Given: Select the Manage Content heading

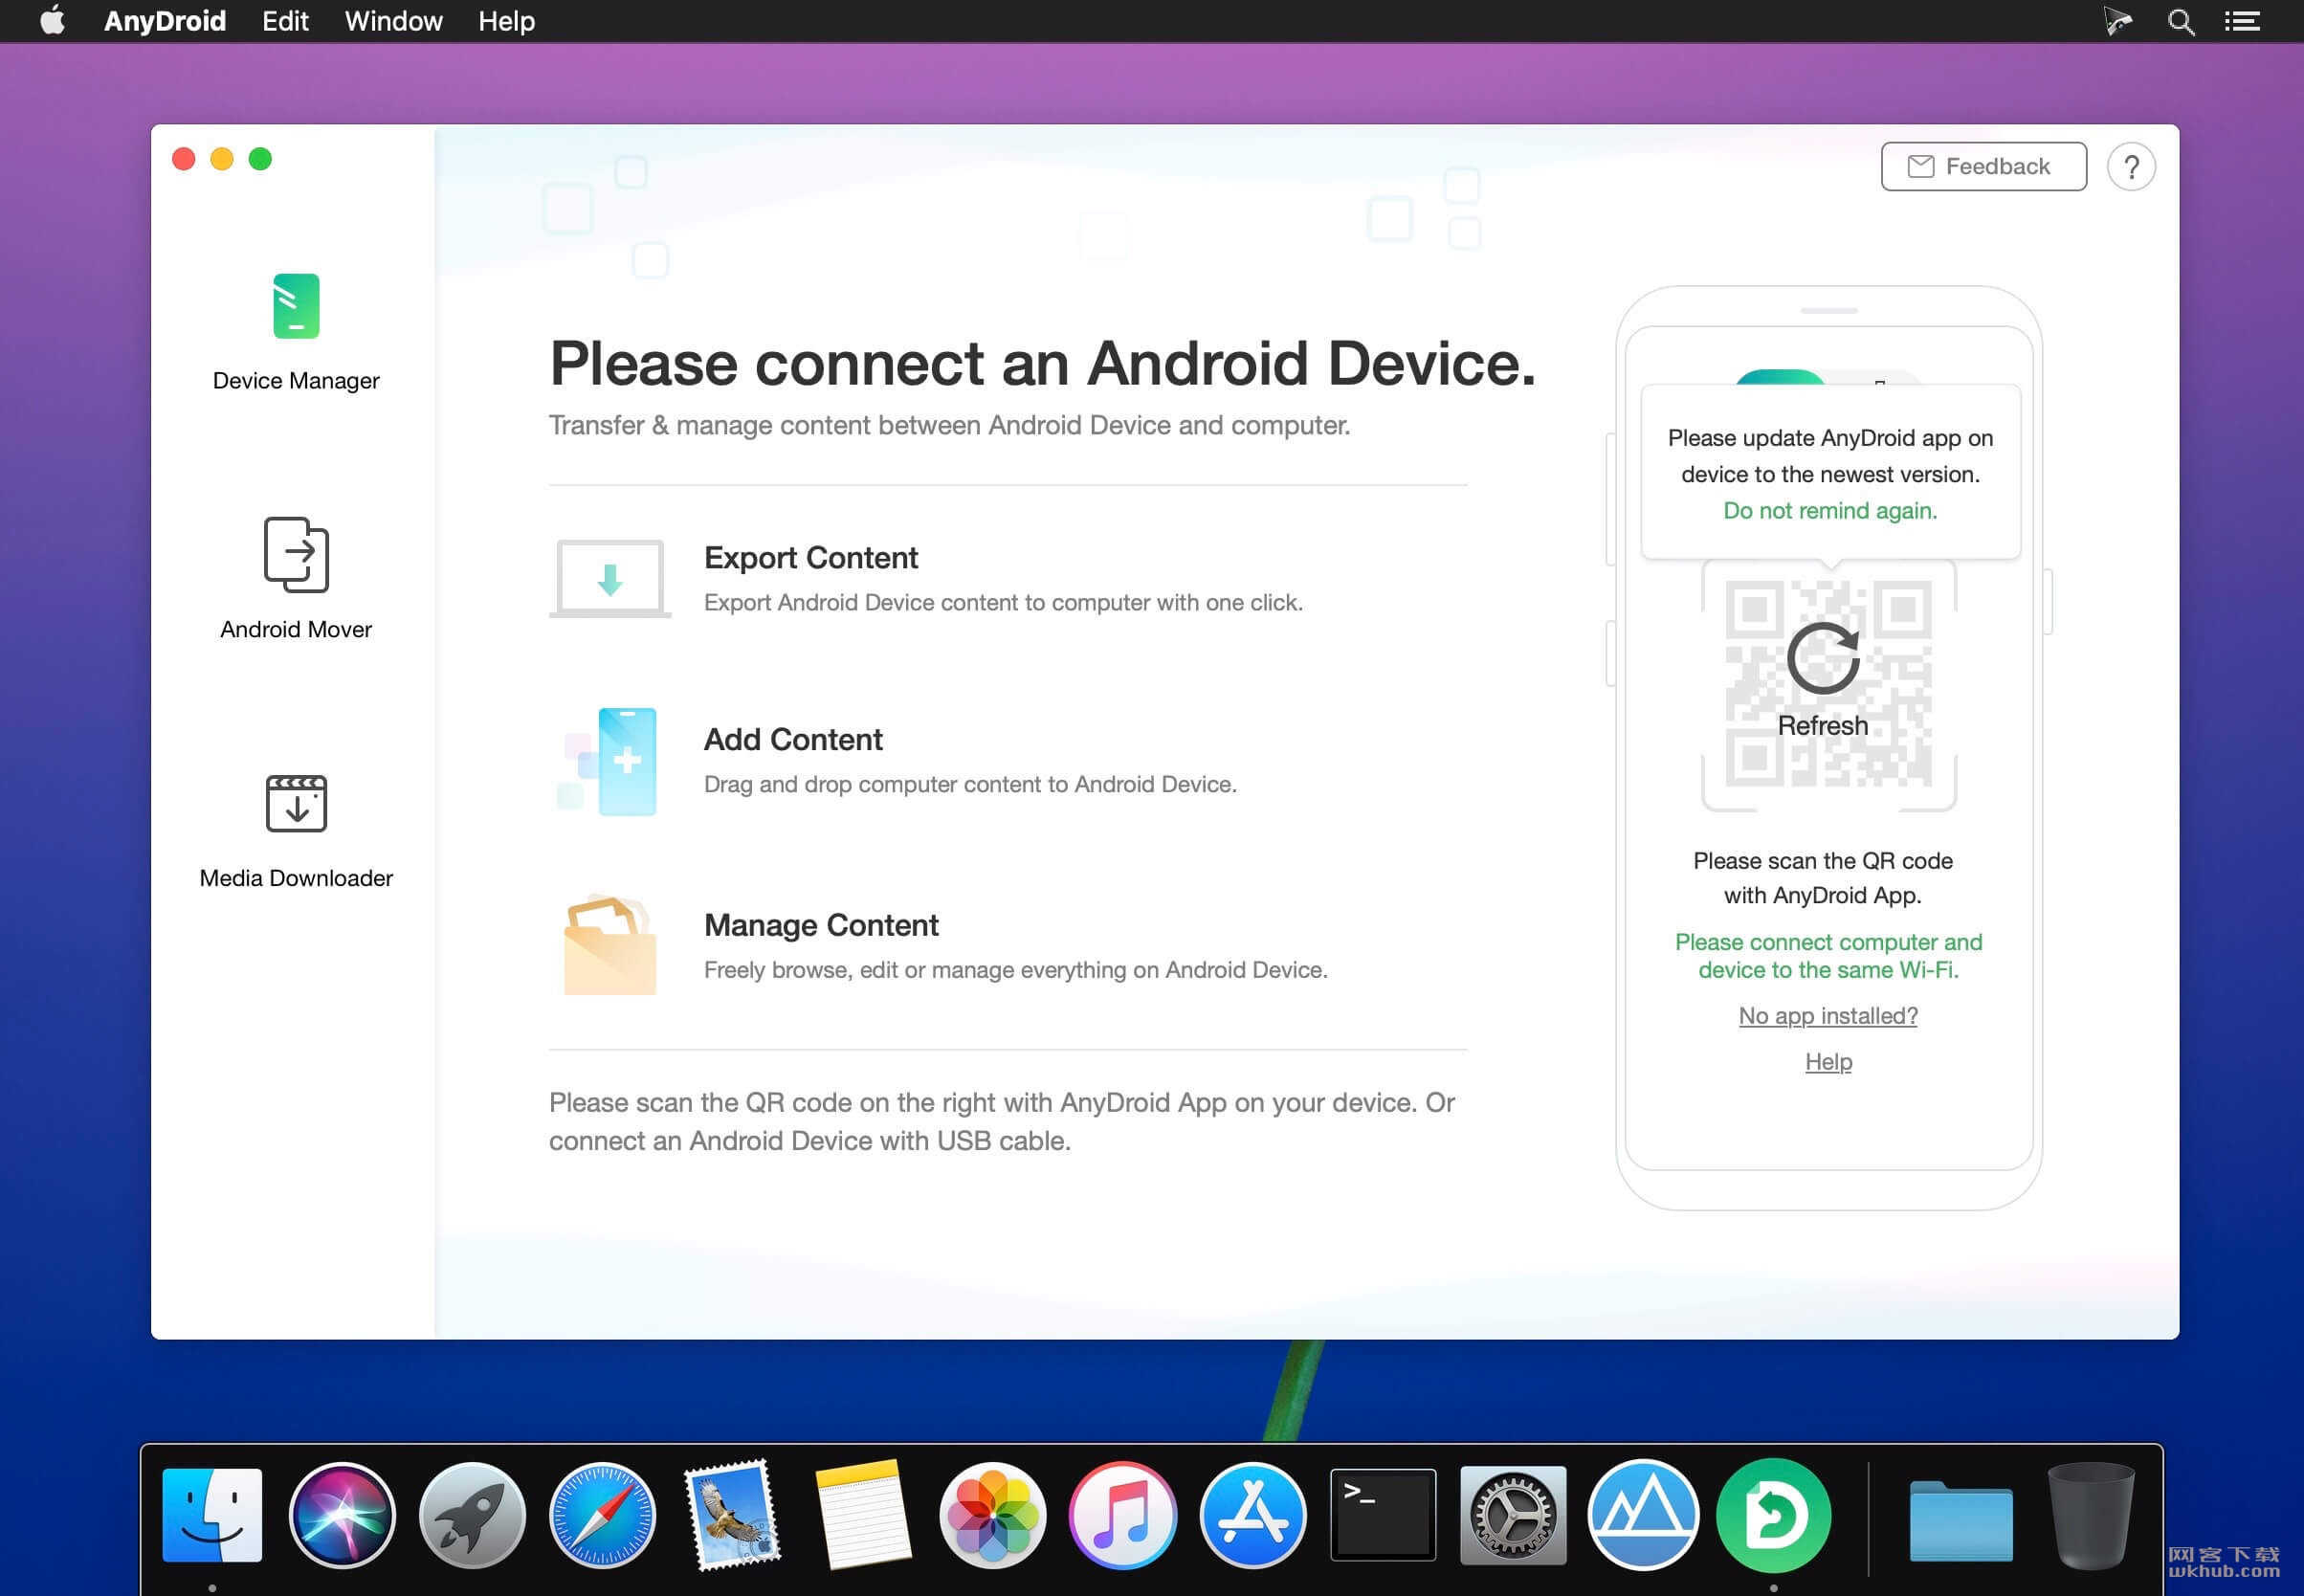Looking at the screenshot, I should pyautogui.click(x=821, y=925).
